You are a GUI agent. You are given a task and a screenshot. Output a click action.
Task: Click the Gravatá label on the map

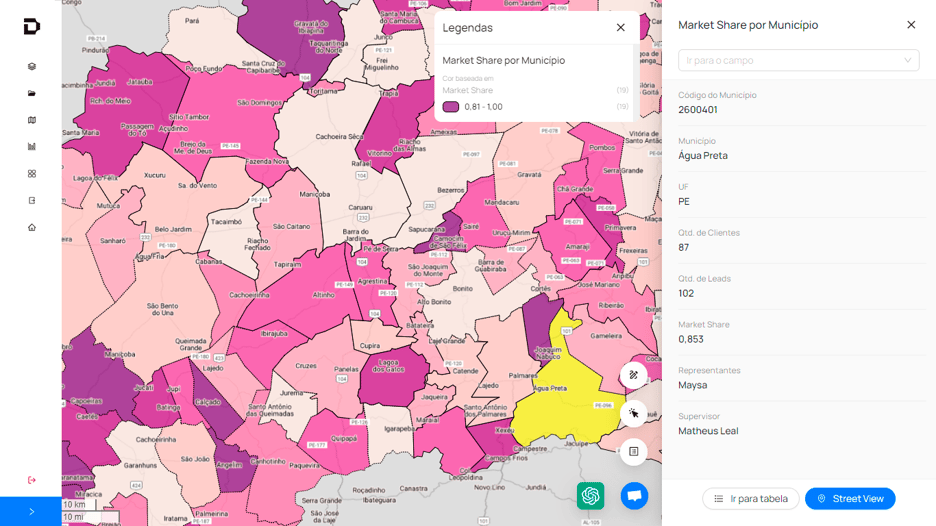click(529, 174)
